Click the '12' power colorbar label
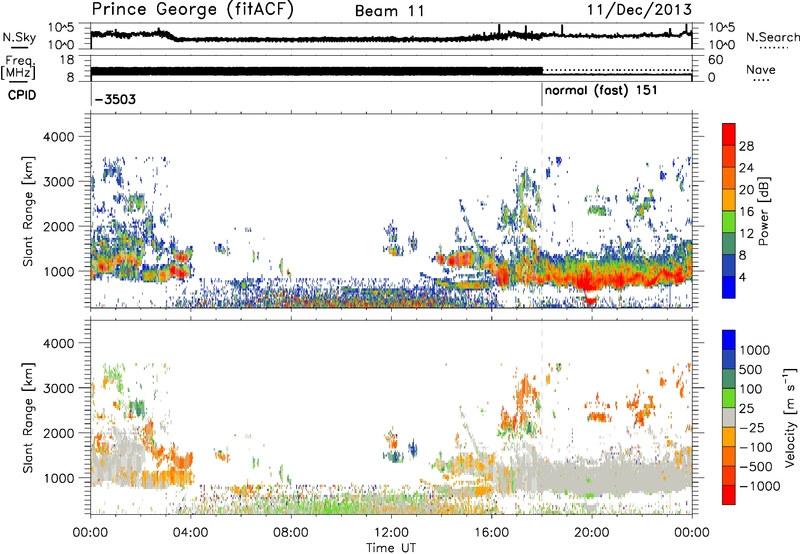Viewport: 800px width, 554px height. [x=746, y=233]
